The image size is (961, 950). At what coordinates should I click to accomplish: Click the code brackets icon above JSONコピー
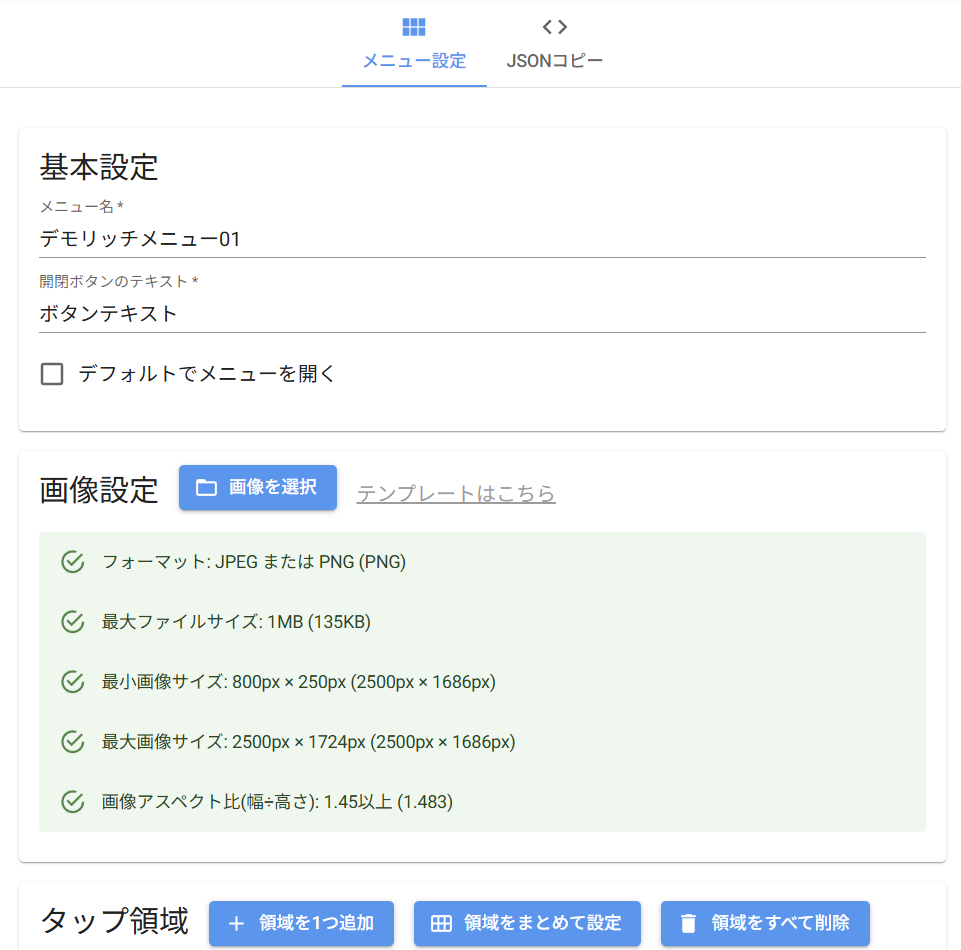(x=555, y=27)
